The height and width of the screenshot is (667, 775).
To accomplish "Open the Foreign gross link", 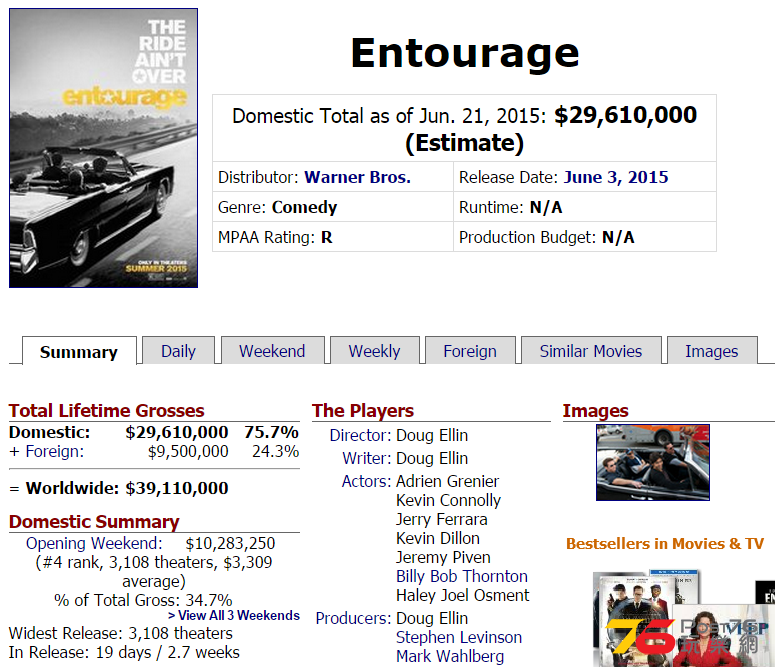I will (55, 451).
